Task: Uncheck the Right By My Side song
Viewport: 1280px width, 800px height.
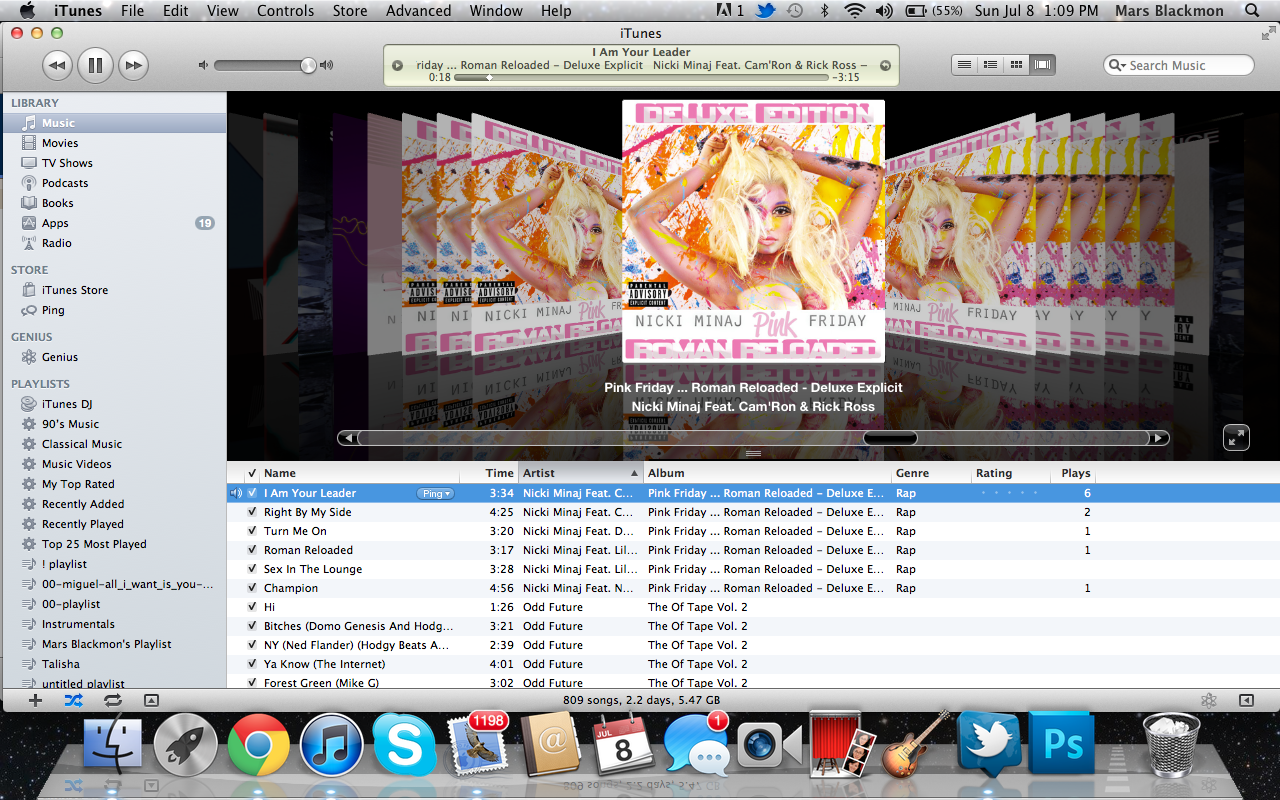Action: pyautogui.click(x=252, y=512)
